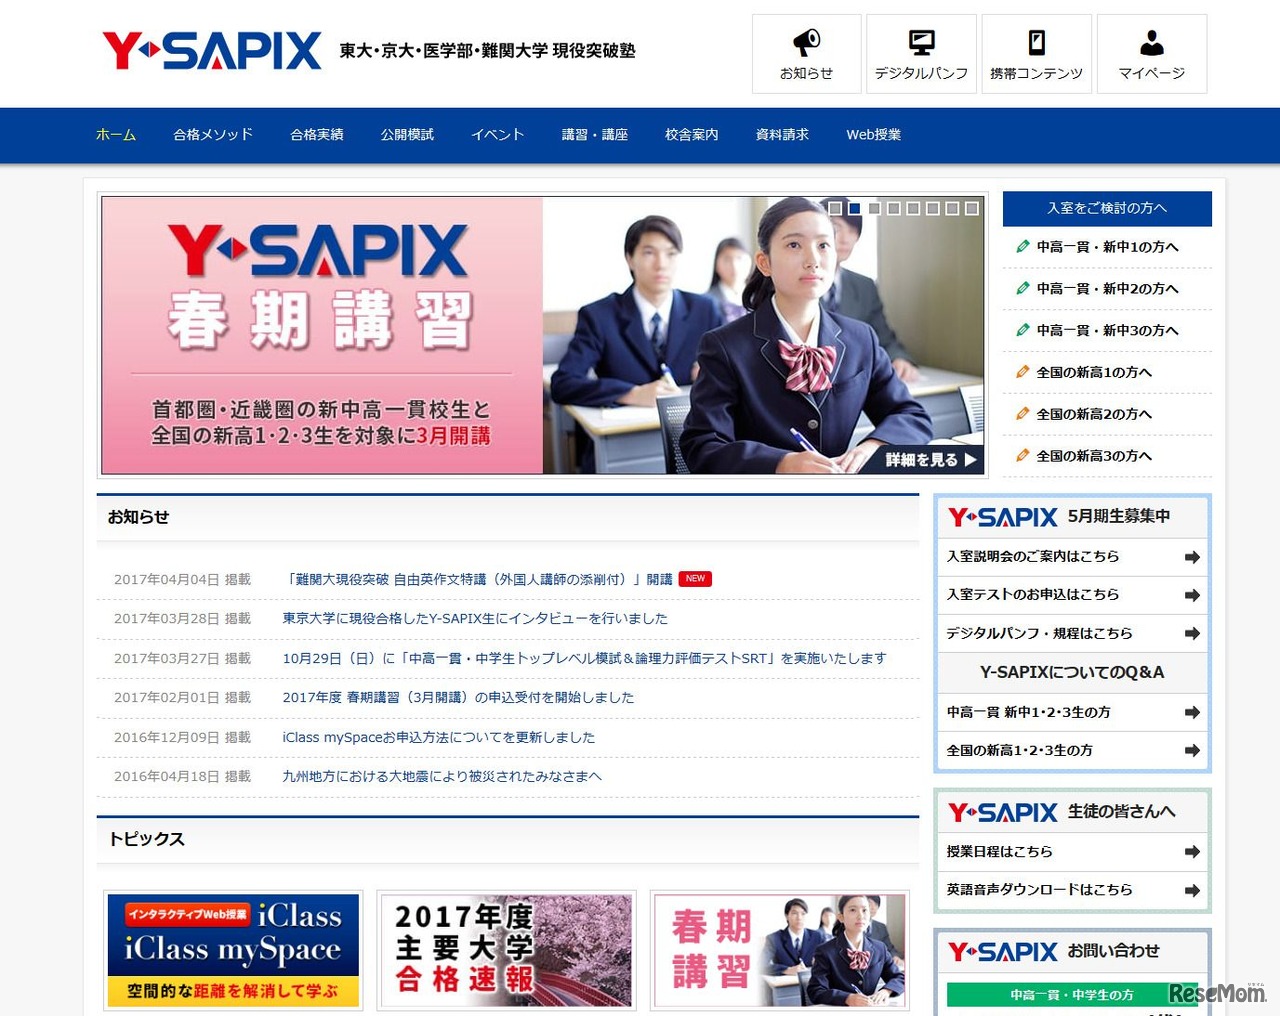The image size is (1280, 1016).
Task: Open the 2017年度 主要大学 合格速報 thumbnail
Action: click(507, 951)
